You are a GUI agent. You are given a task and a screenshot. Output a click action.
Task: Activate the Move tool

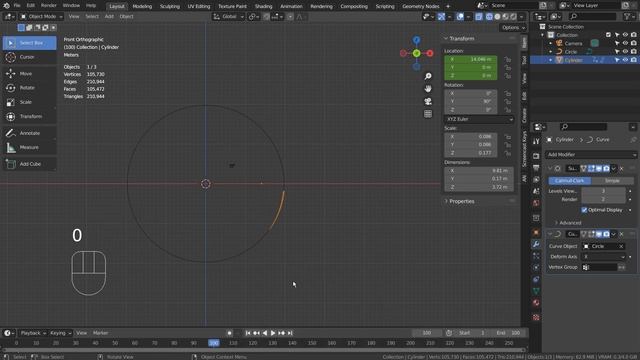click(x=29, y=73)
